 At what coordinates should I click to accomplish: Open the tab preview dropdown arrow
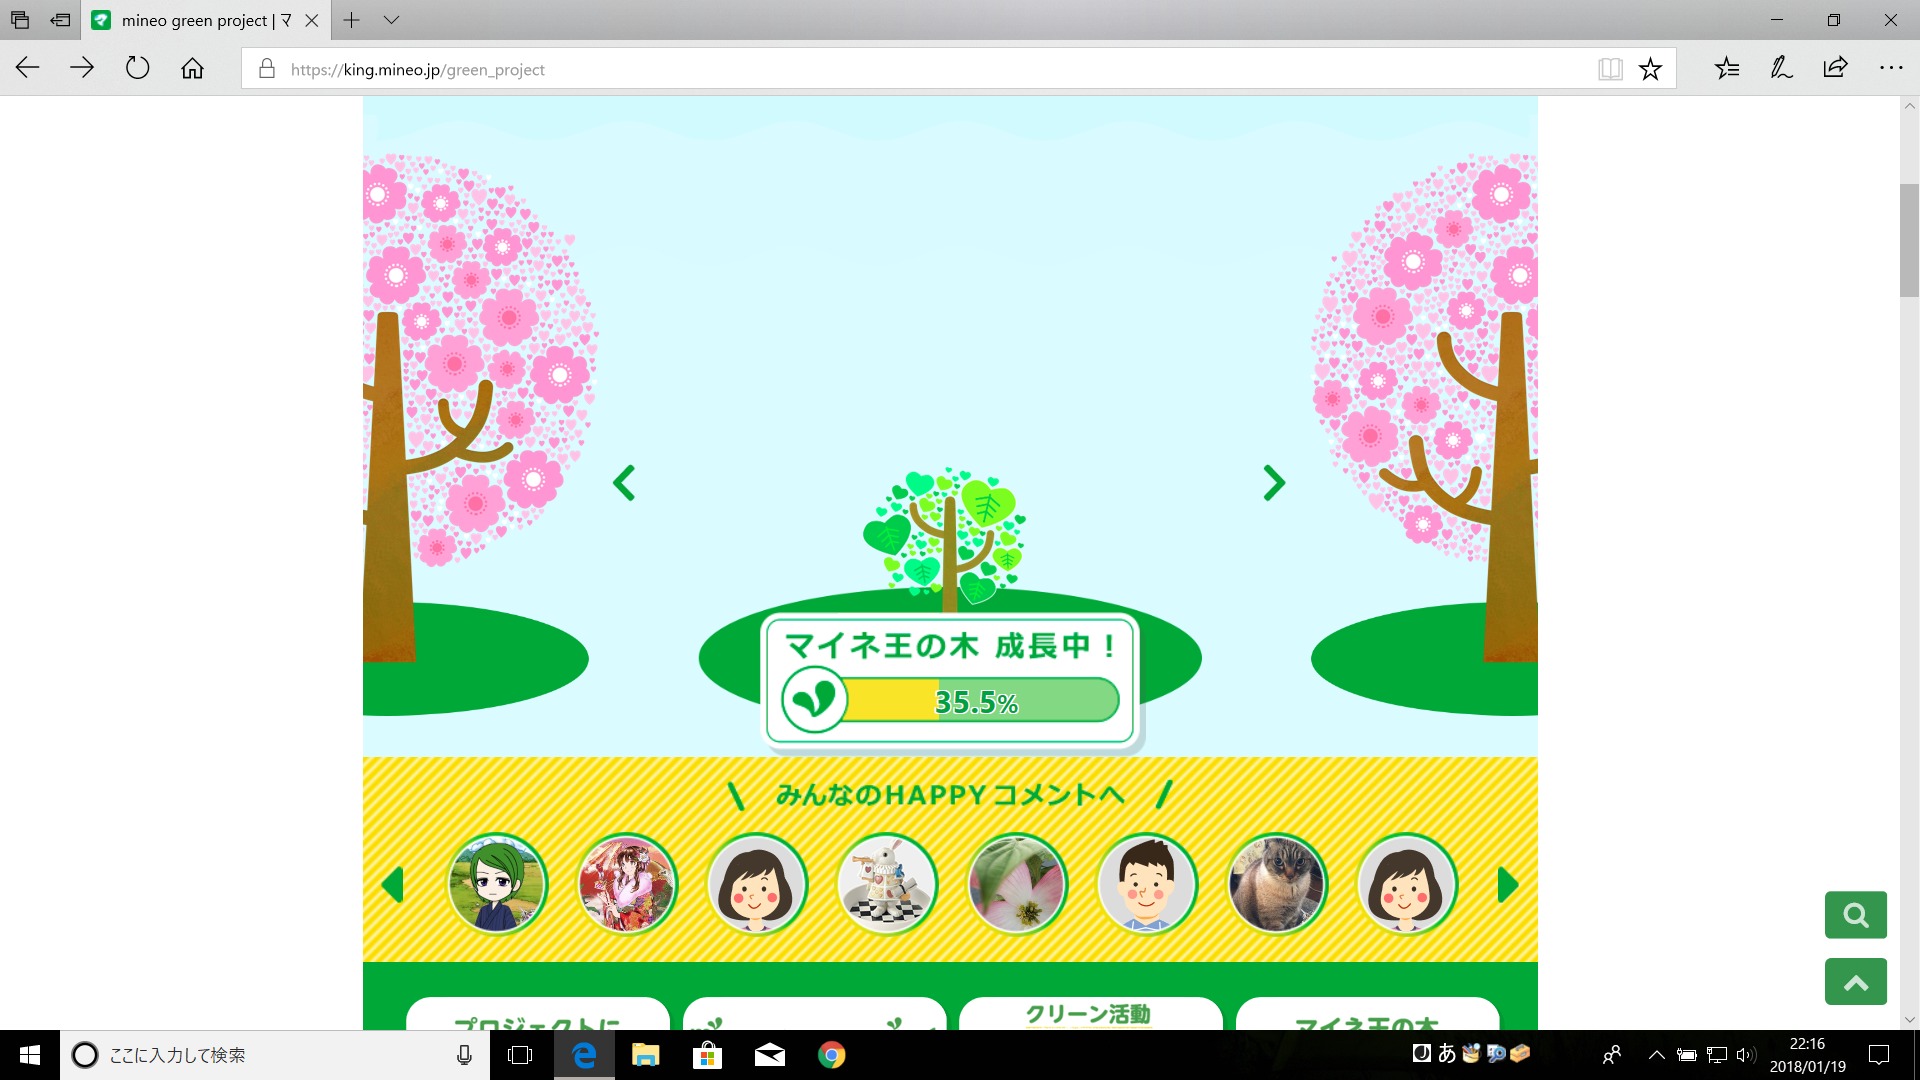click(391, 20)
